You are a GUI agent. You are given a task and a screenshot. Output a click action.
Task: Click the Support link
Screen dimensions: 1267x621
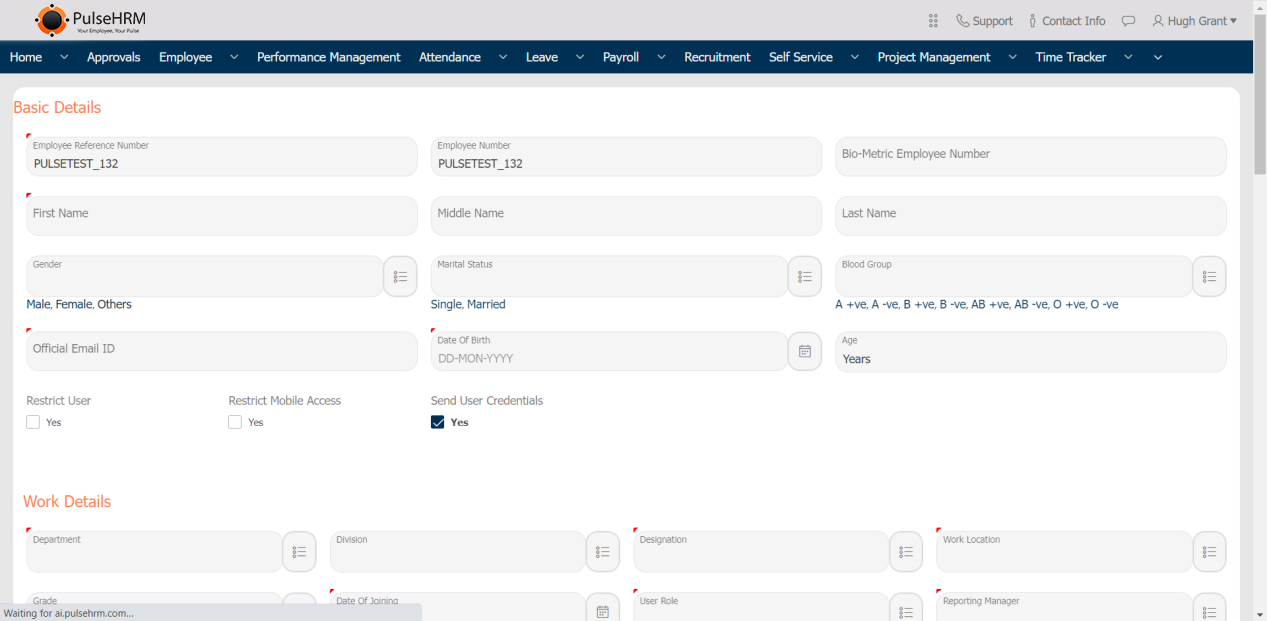984,21
